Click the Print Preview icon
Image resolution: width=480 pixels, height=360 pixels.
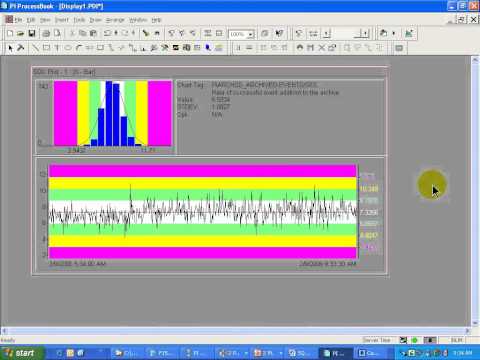(x=57, y=33)
